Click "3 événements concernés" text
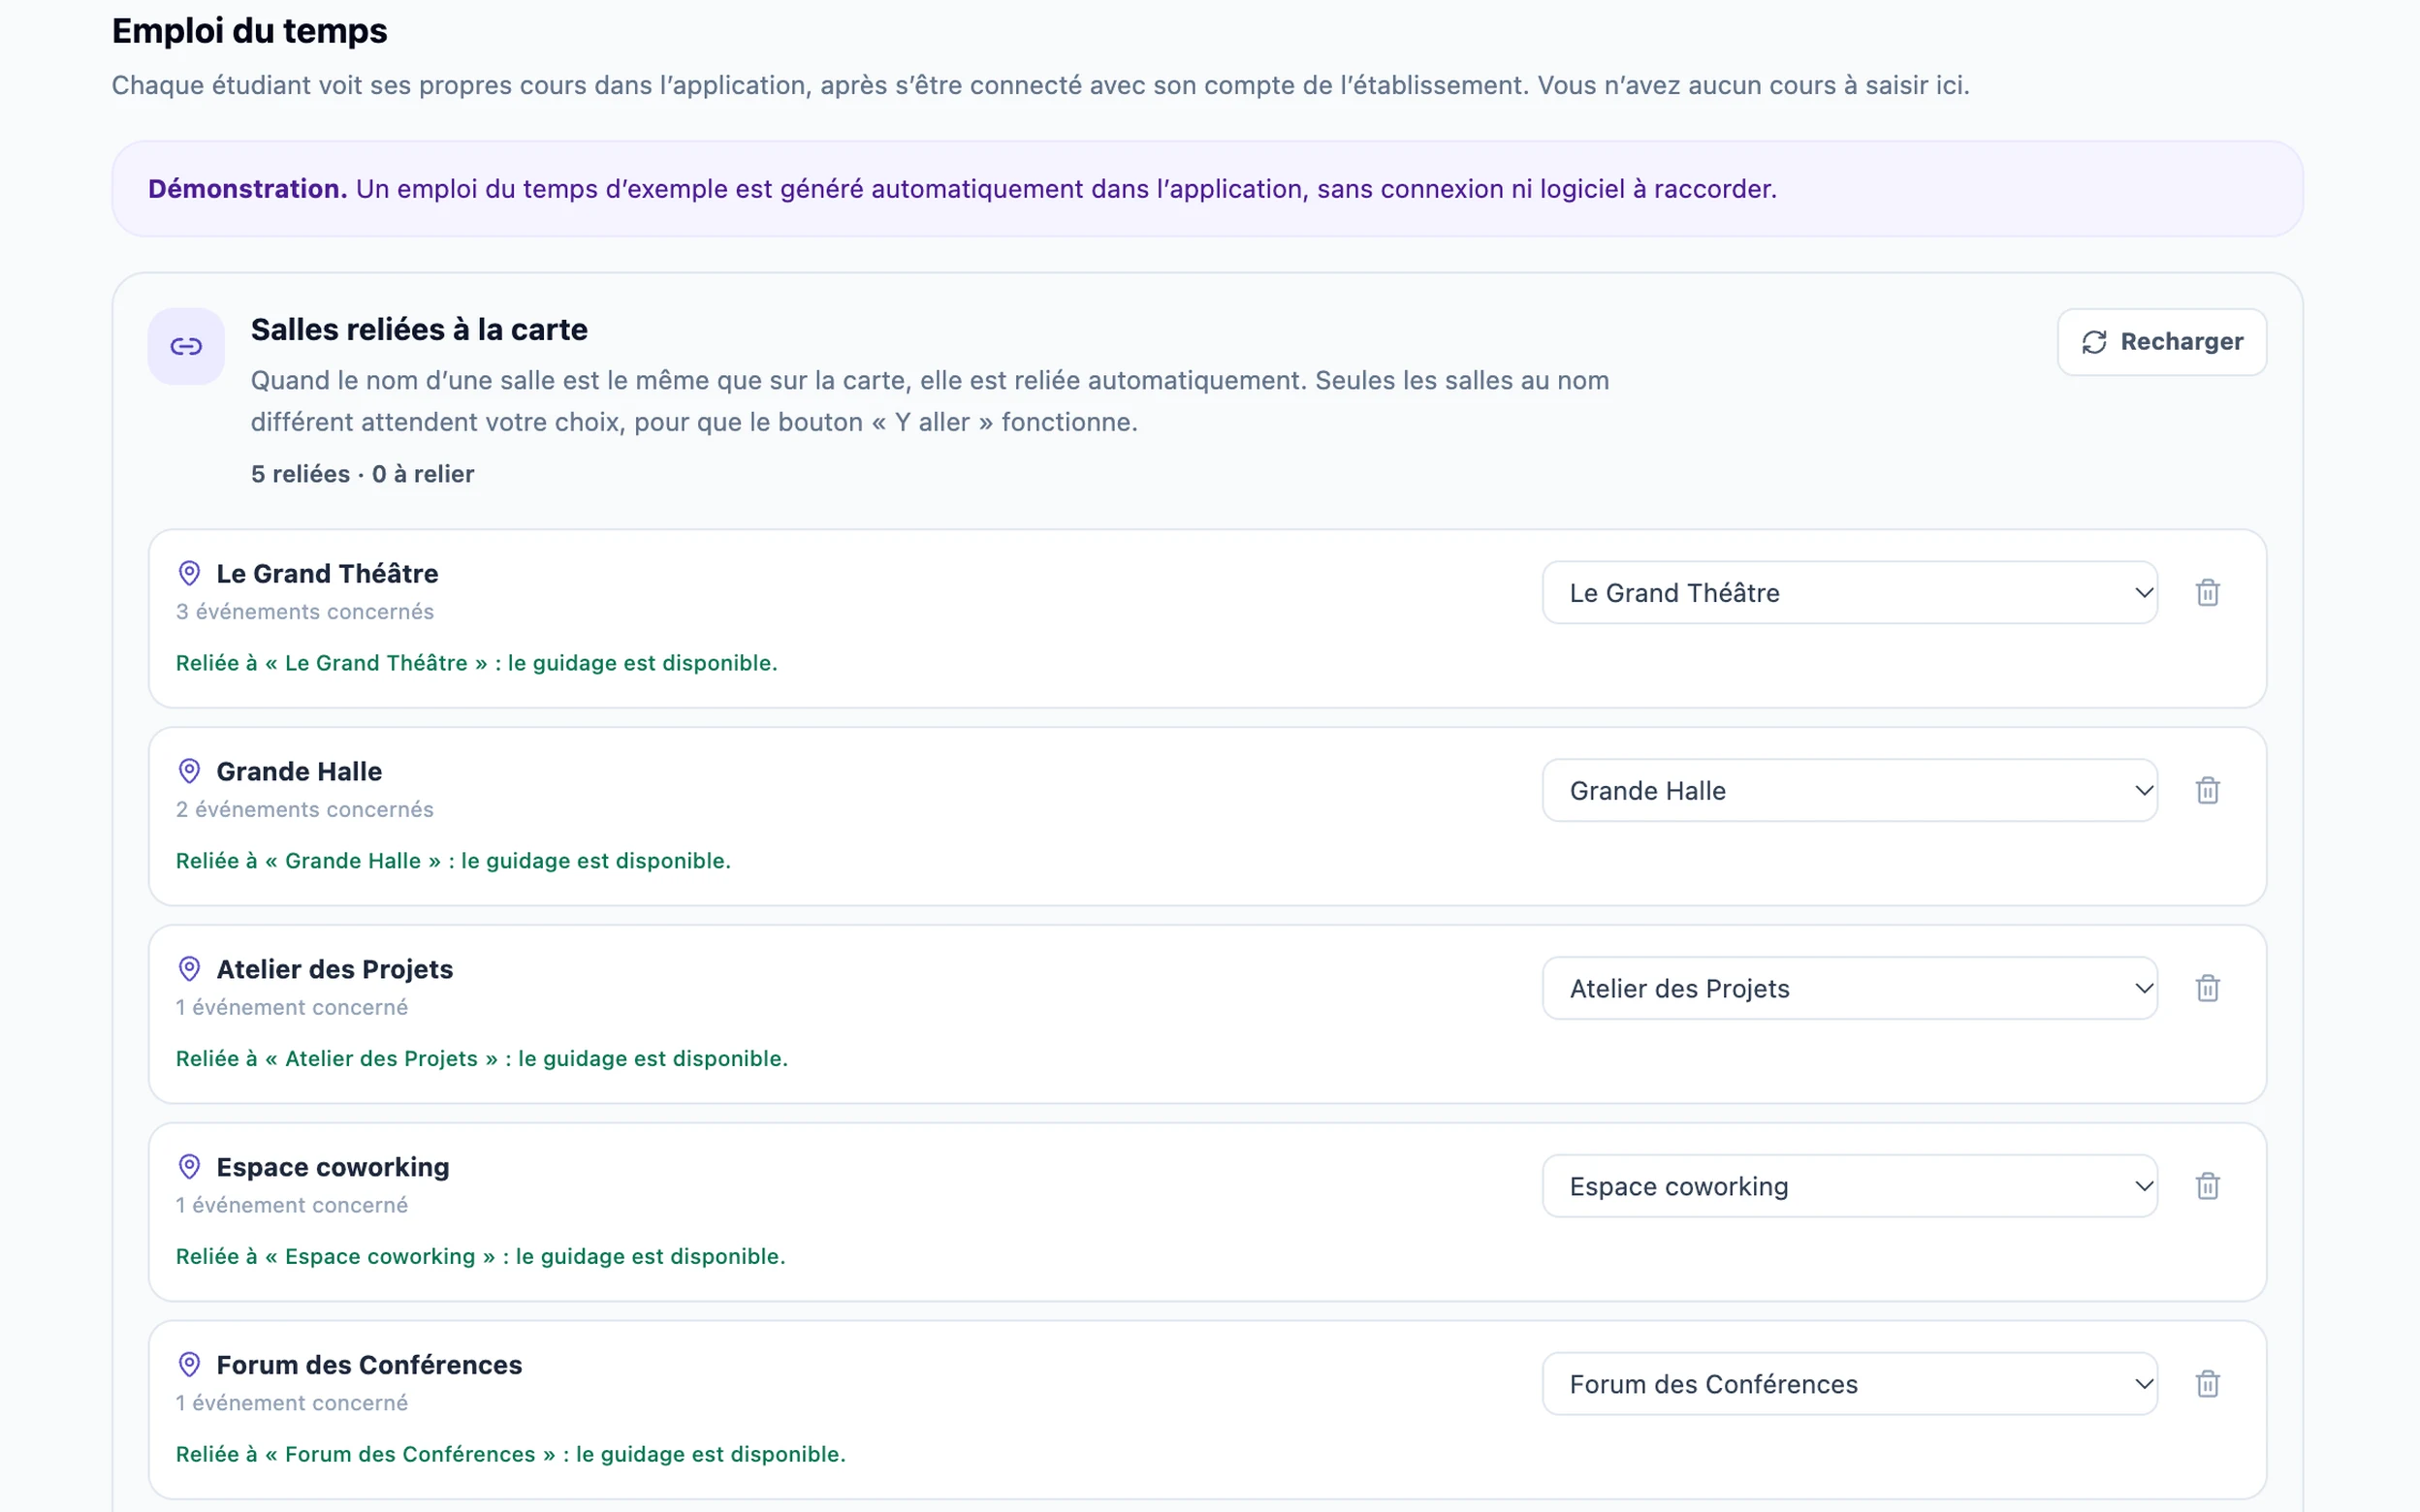Viewport: 2420px width, 1512px height. point(305,612)
